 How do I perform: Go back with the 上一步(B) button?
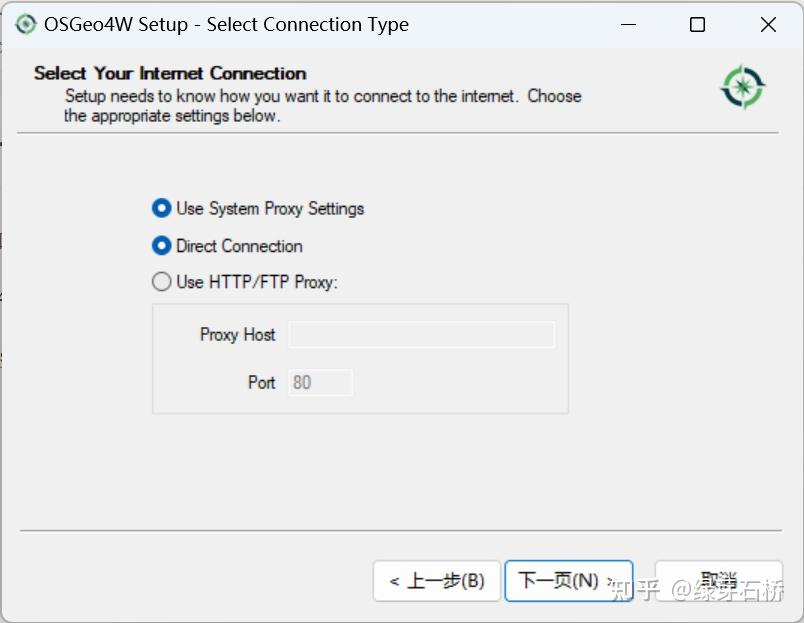coord(437,580)
